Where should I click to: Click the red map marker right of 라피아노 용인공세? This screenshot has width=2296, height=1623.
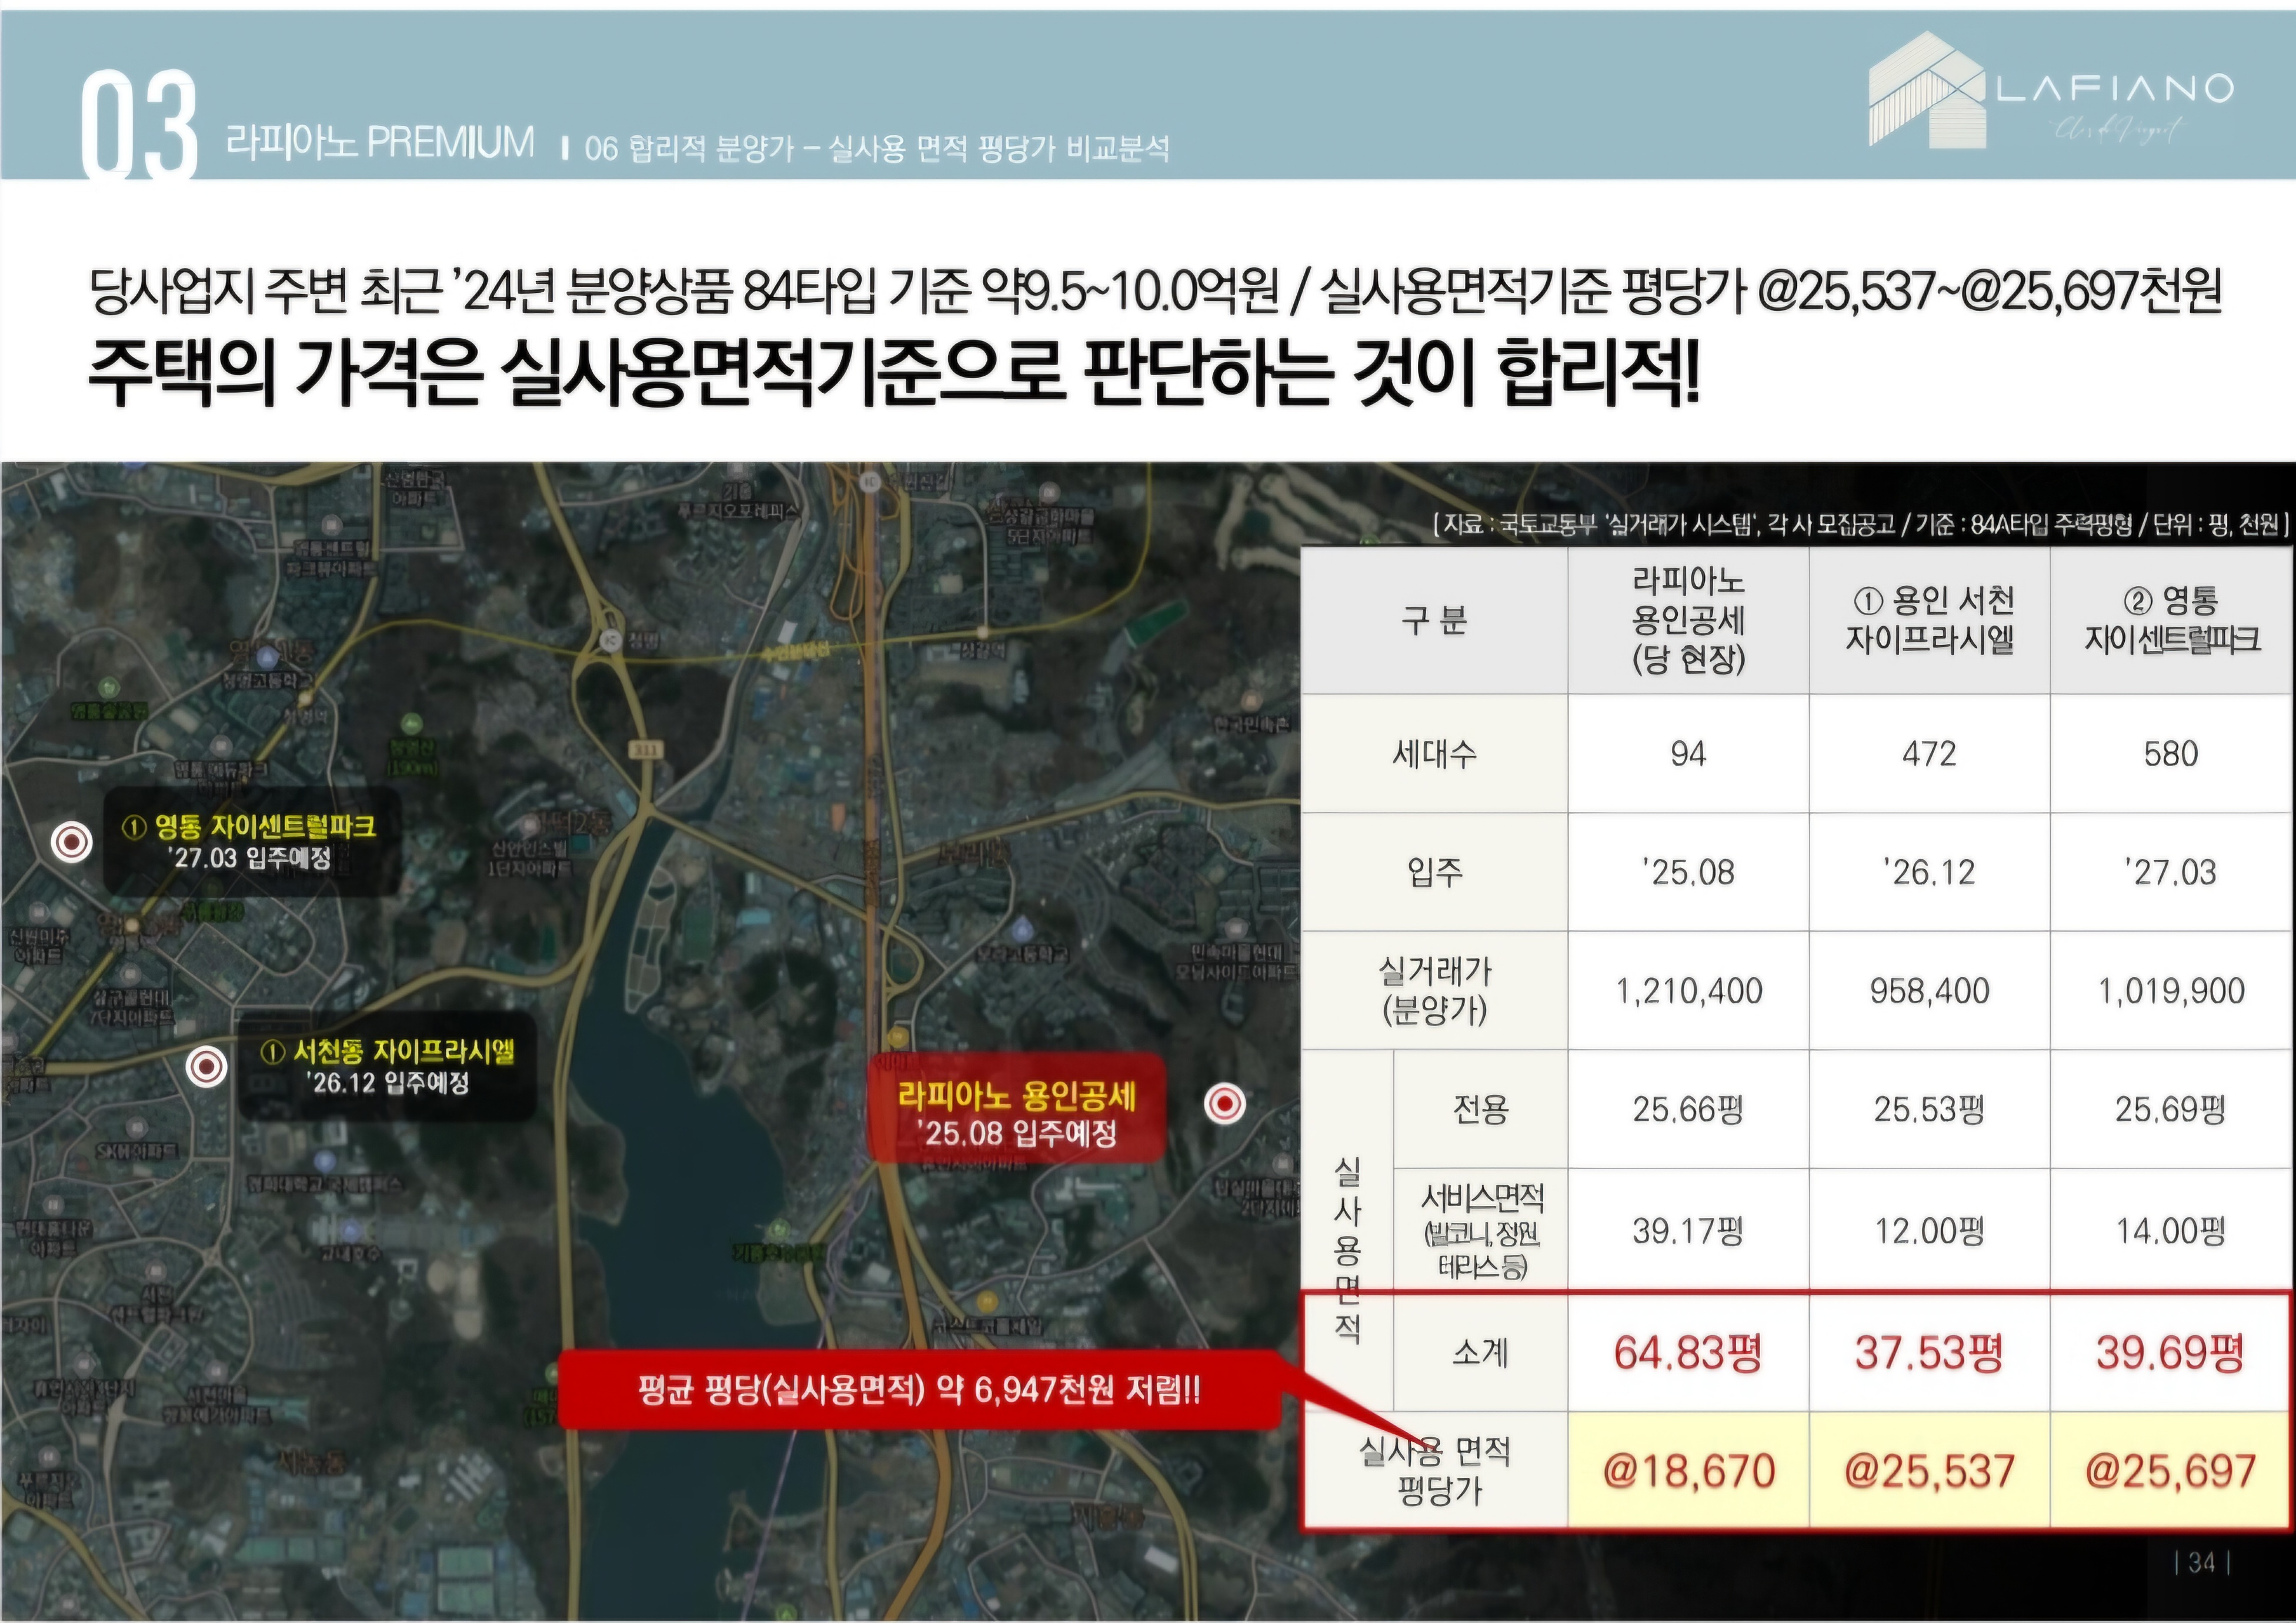[1225, 1104]
